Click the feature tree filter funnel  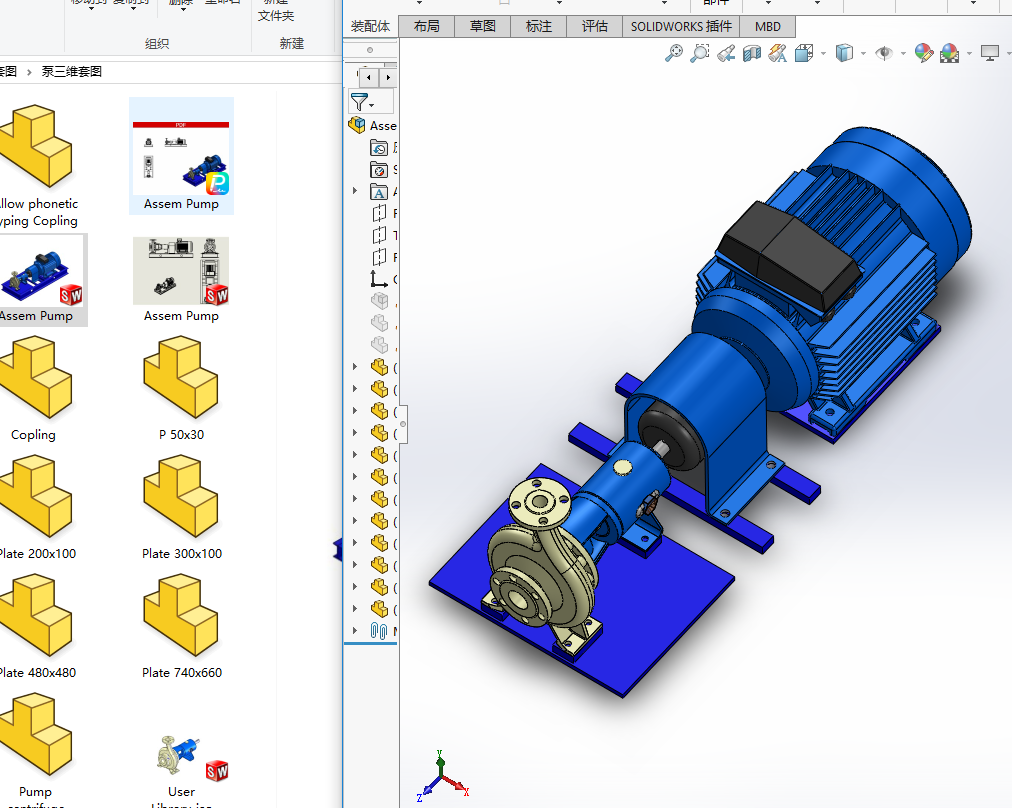[359, 101]
